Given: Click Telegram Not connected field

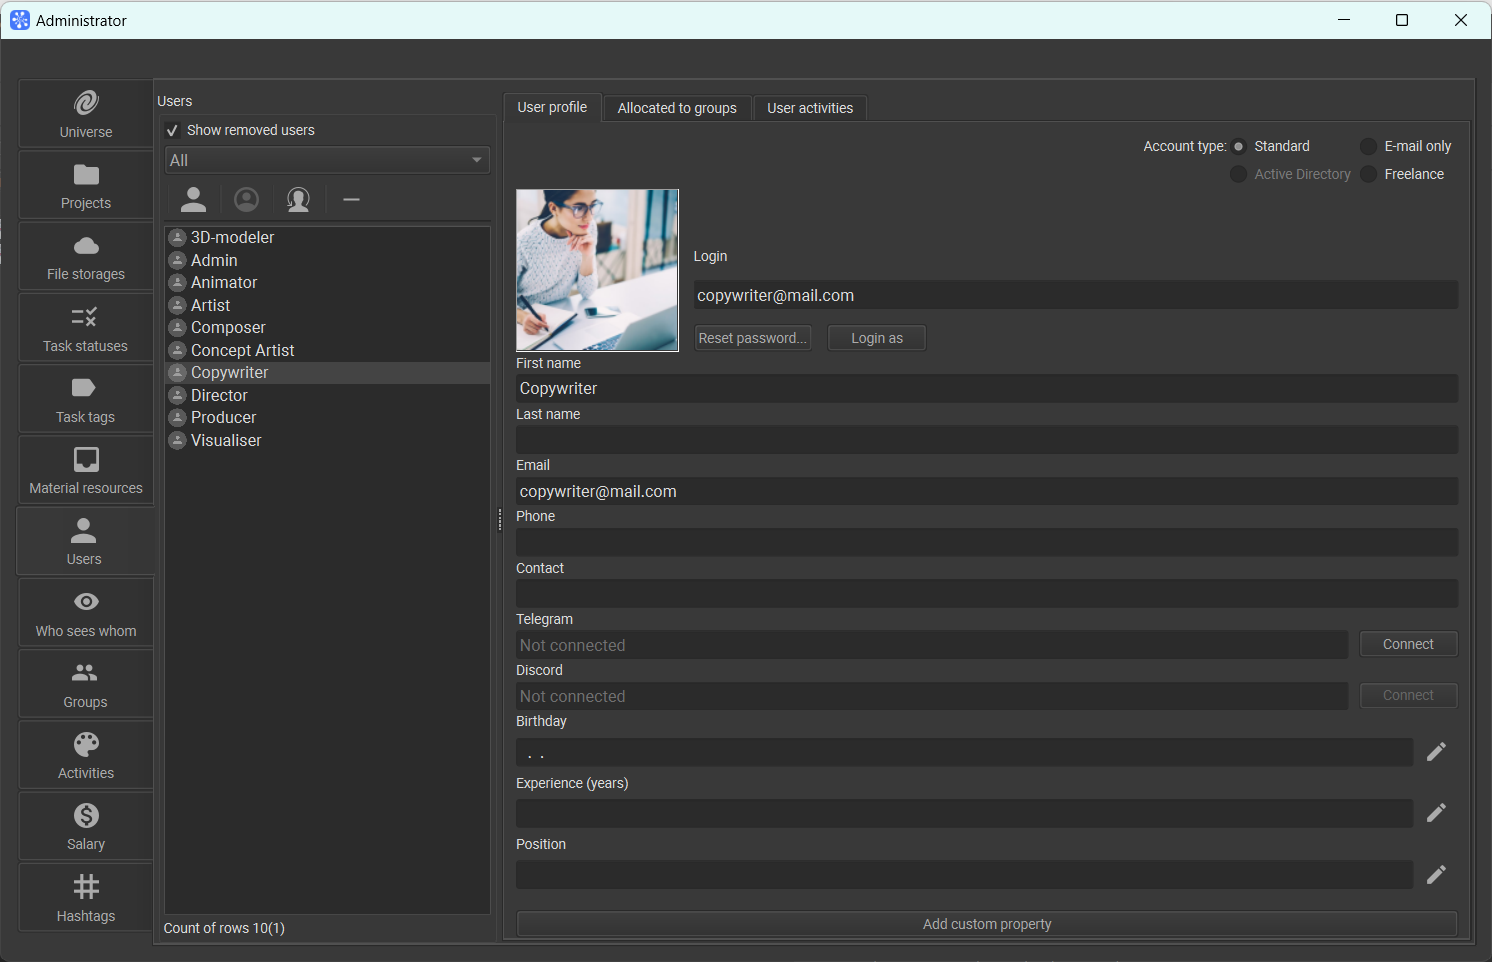Looking at the screenshot, I should click(932, 645).
